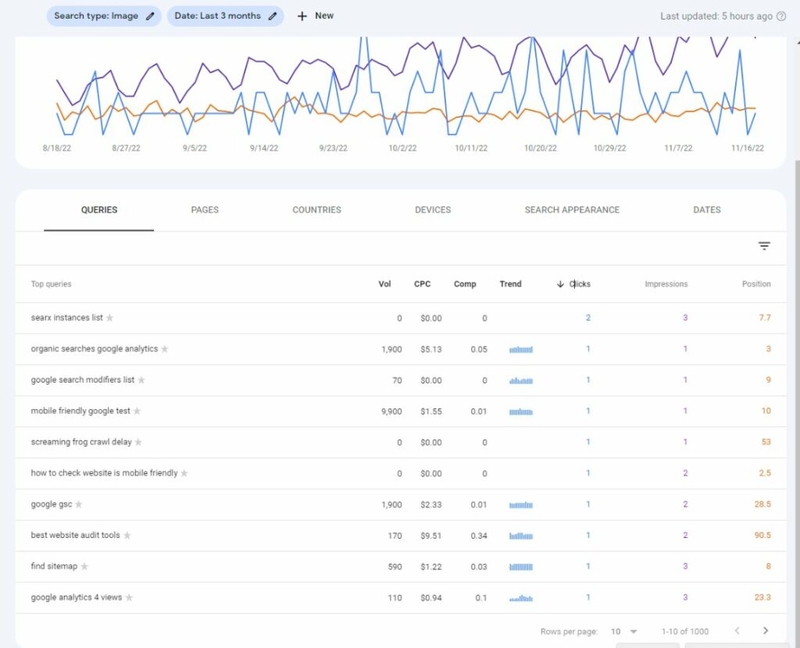800x648 pixels.
Task: Star the 'organic searches google analytics' query
Action: tap(165, 349)
